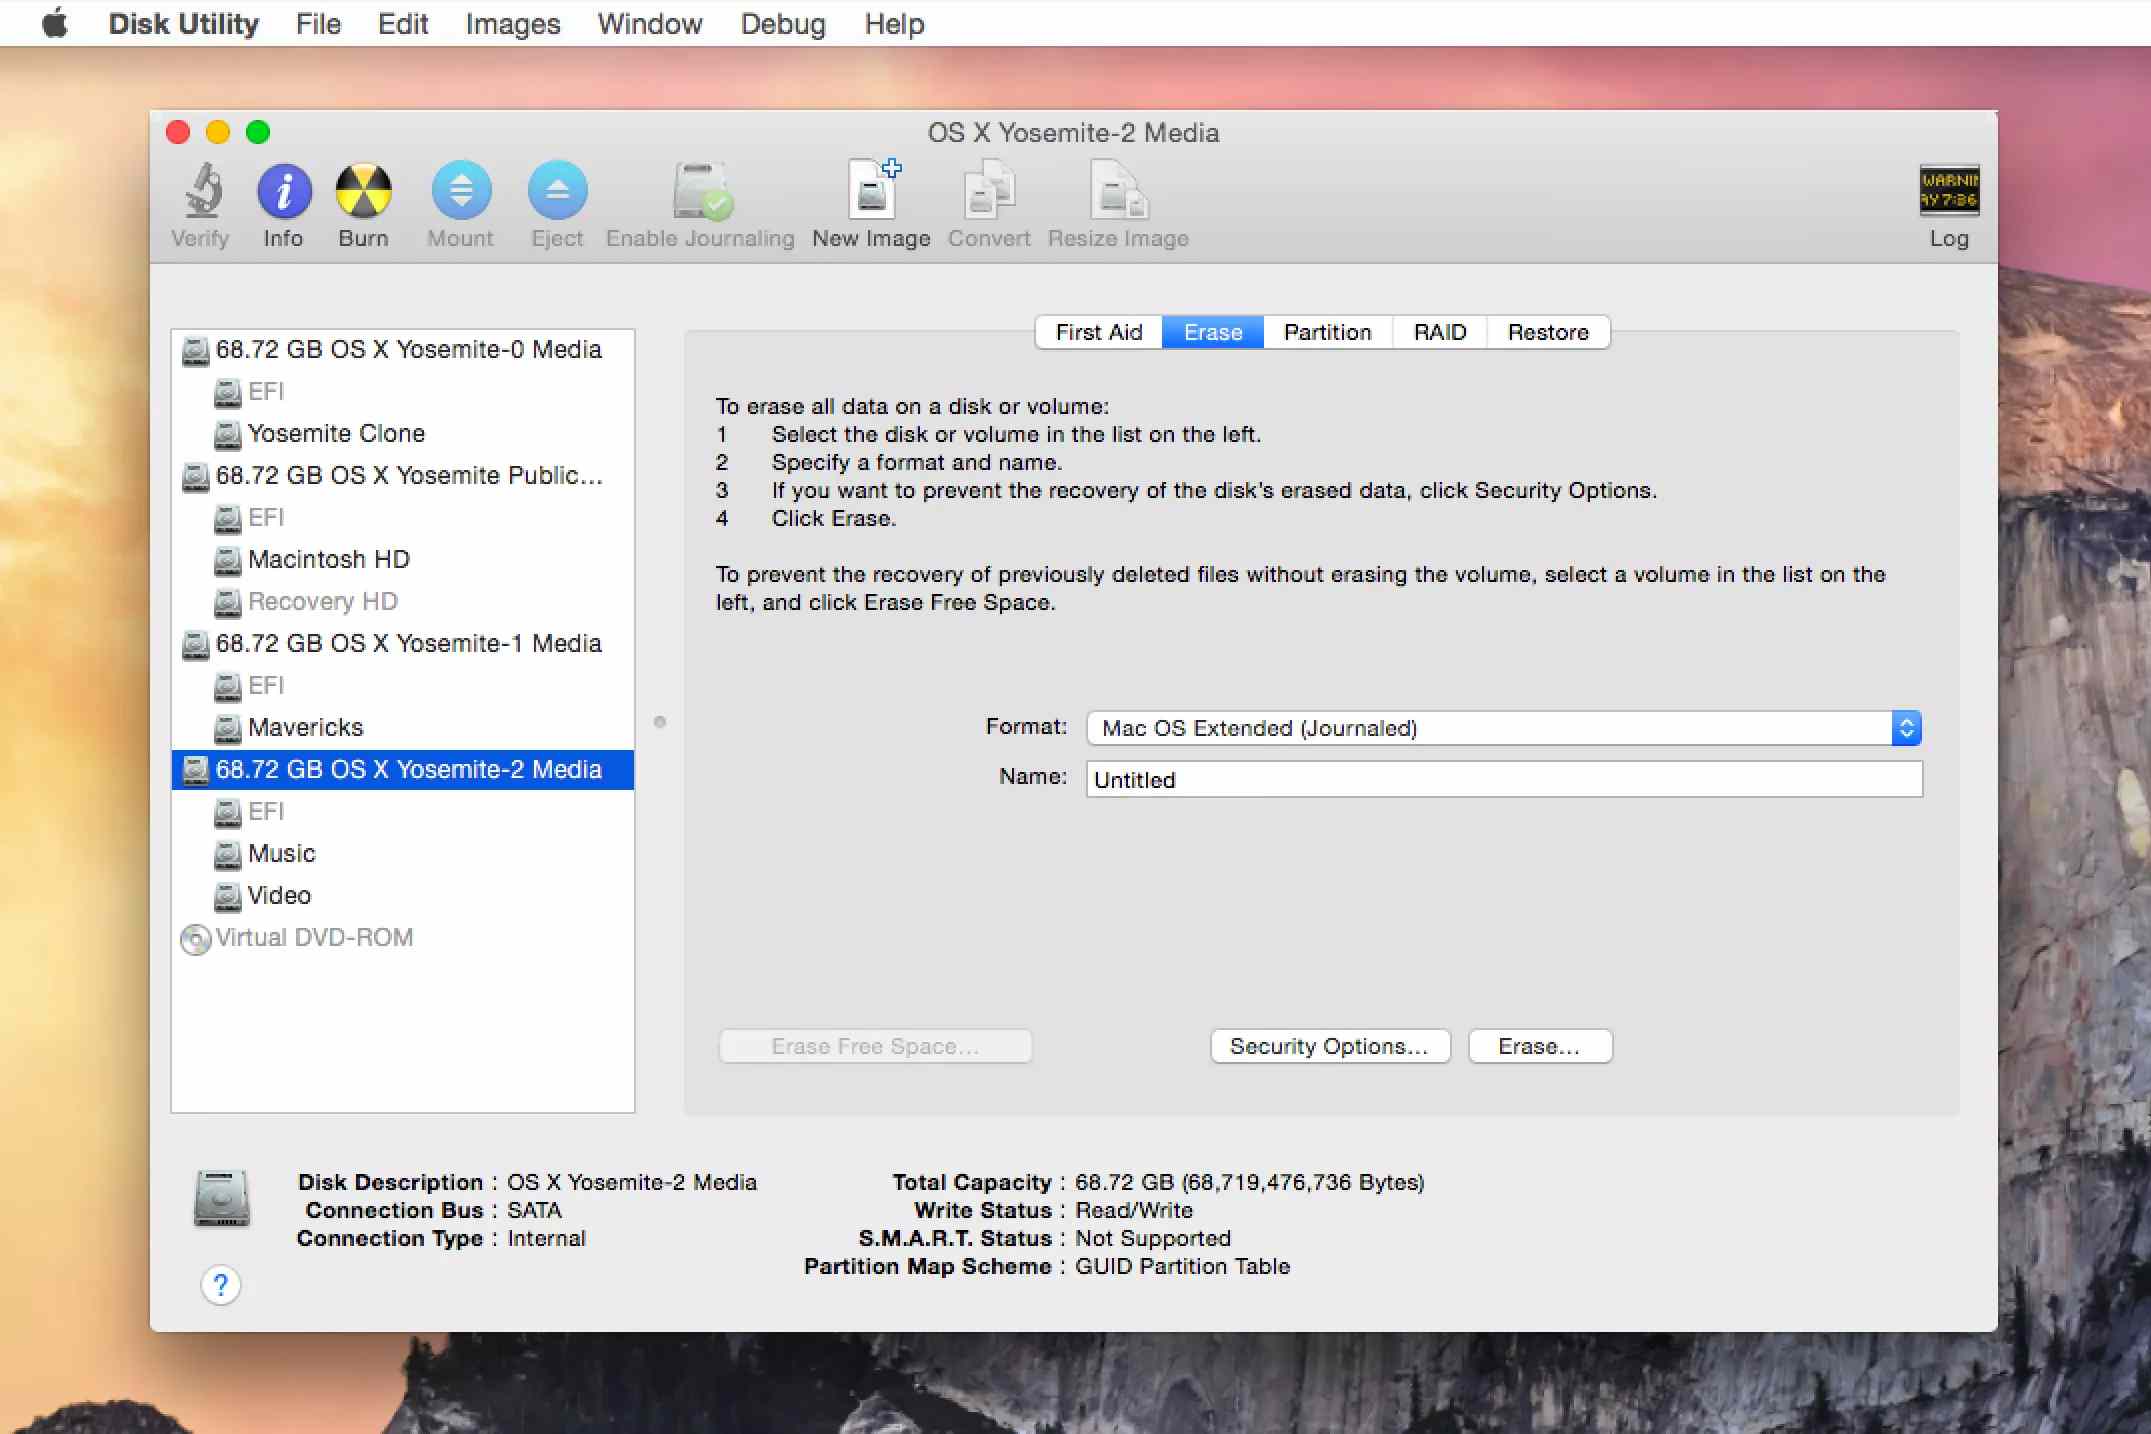Switch to the Partition tab
The height and width of the screenshot is (1434, 2151).
[1327, 331]
